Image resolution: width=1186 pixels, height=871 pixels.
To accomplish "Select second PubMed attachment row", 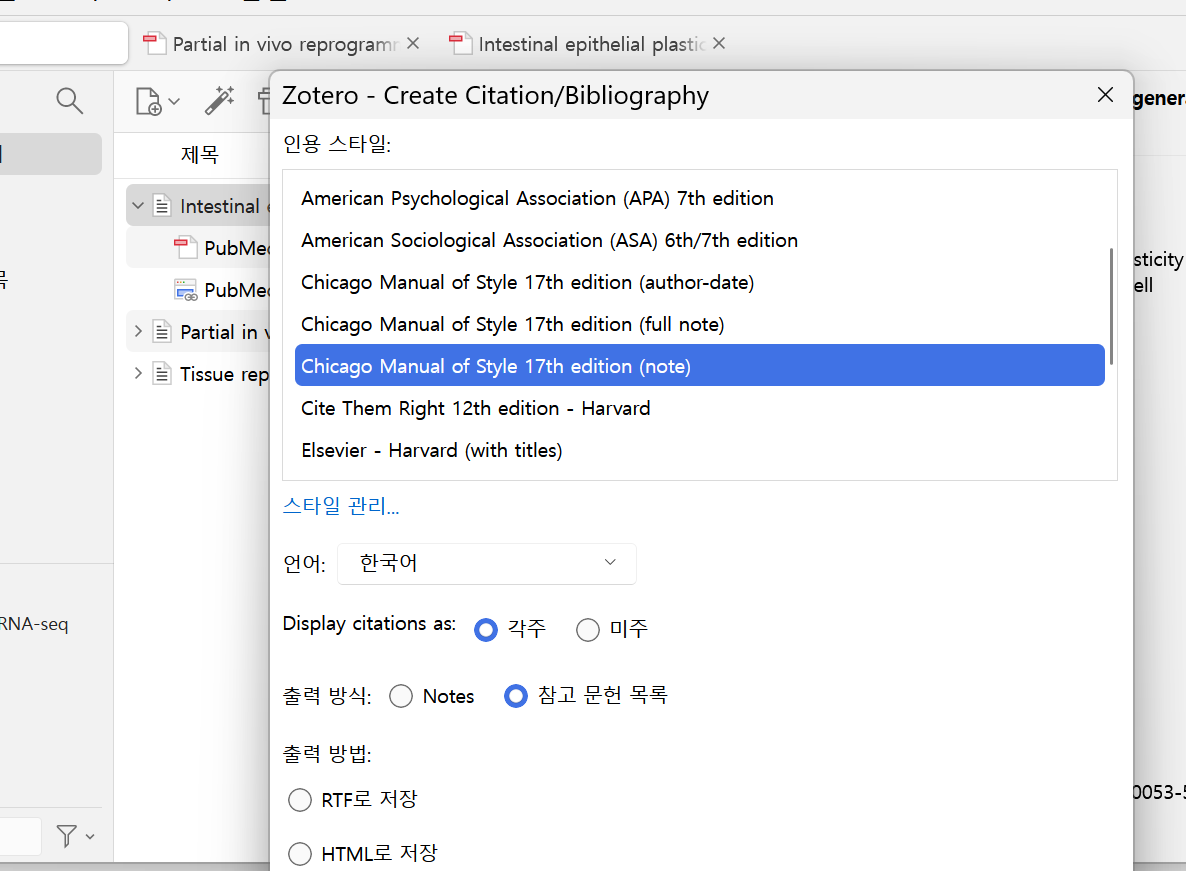I will pos(198,290).
